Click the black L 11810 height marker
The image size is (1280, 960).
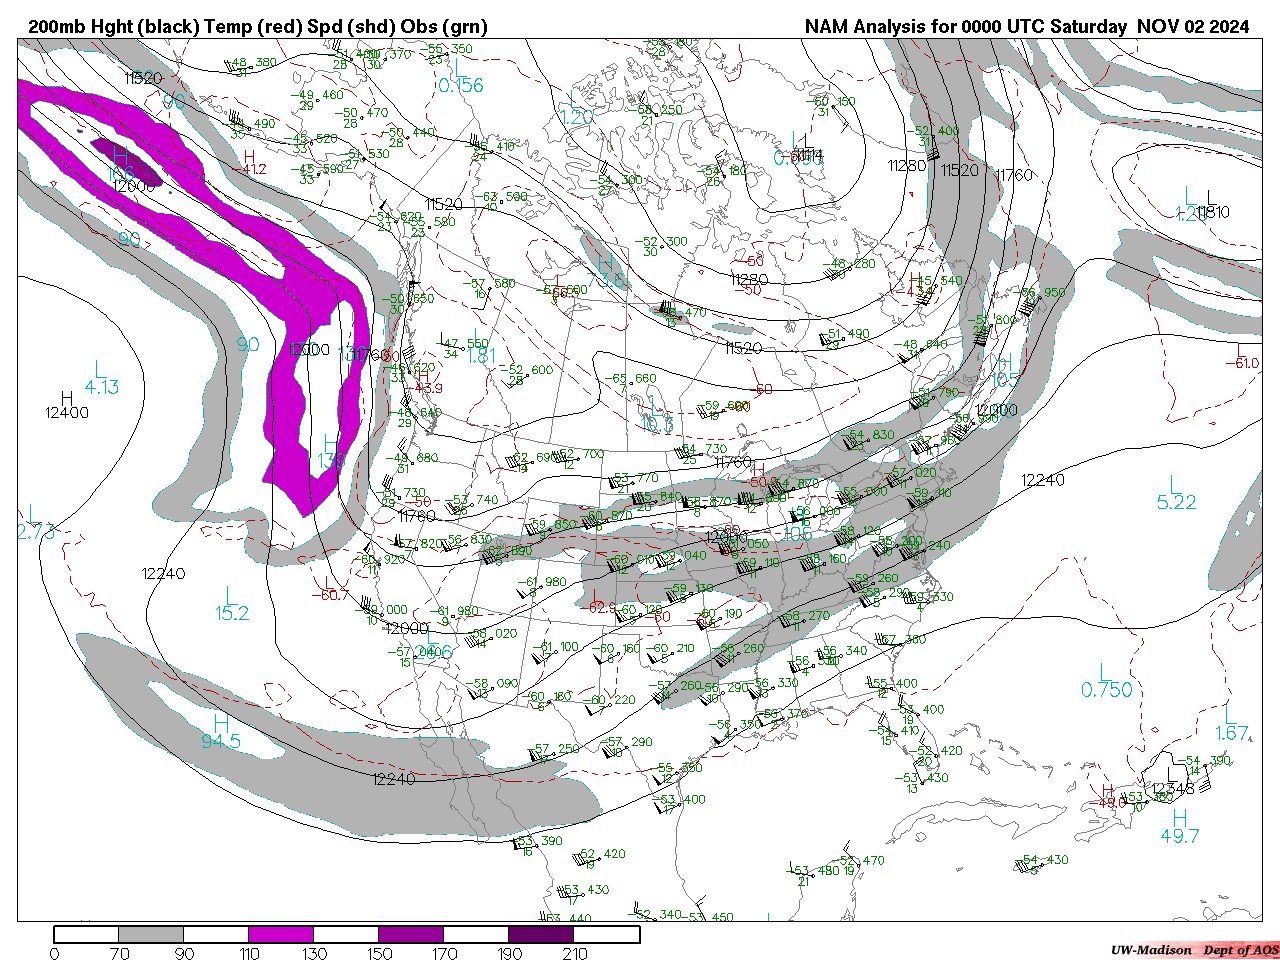click(1211, 205)
